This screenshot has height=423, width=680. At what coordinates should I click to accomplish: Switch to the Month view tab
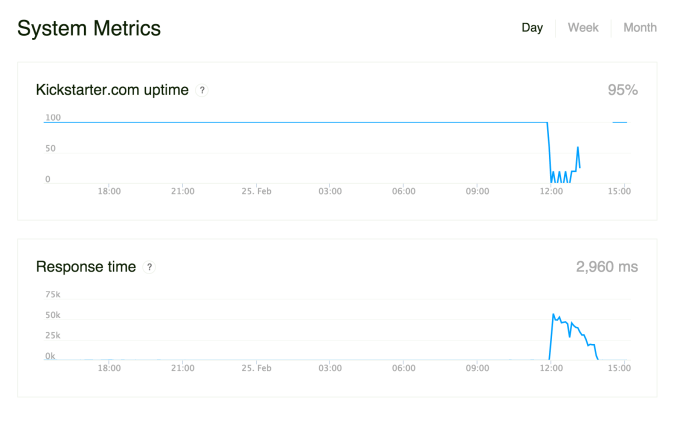click(x=640, y=27)
